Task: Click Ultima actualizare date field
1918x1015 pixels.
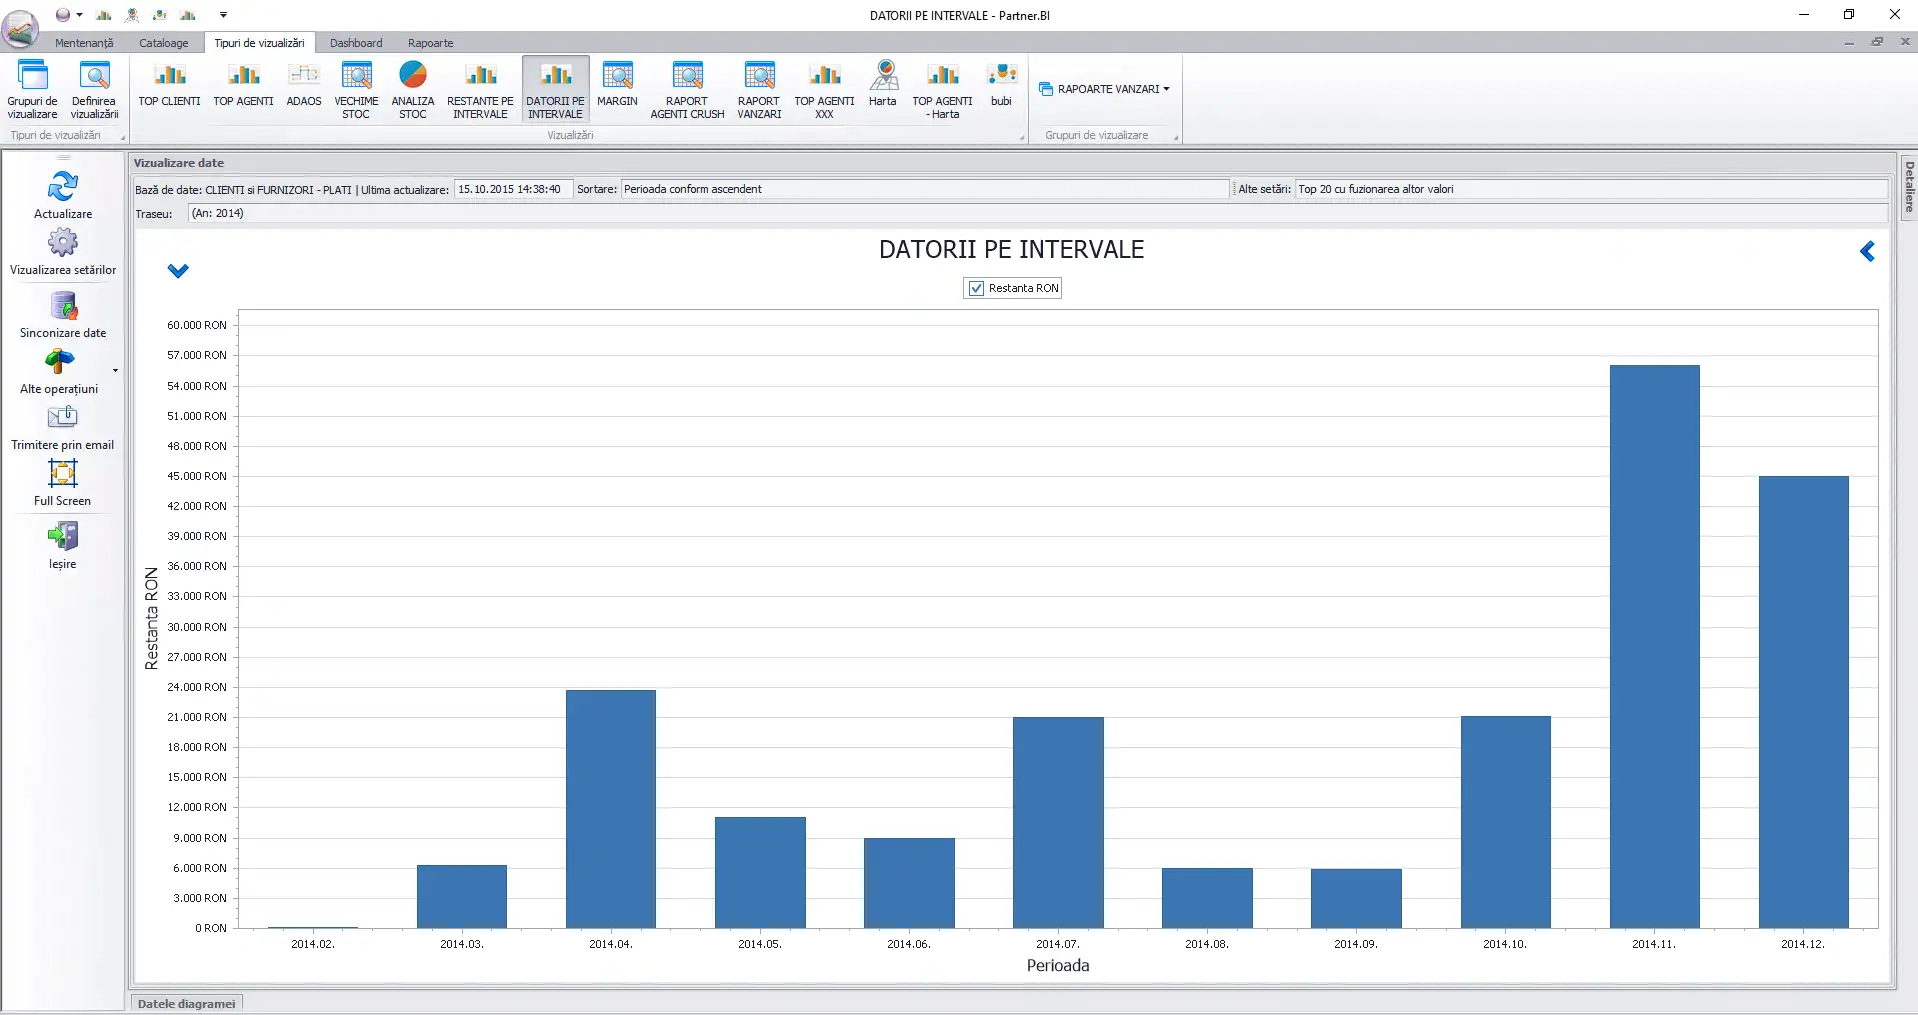Action: (x=513, y=189)
